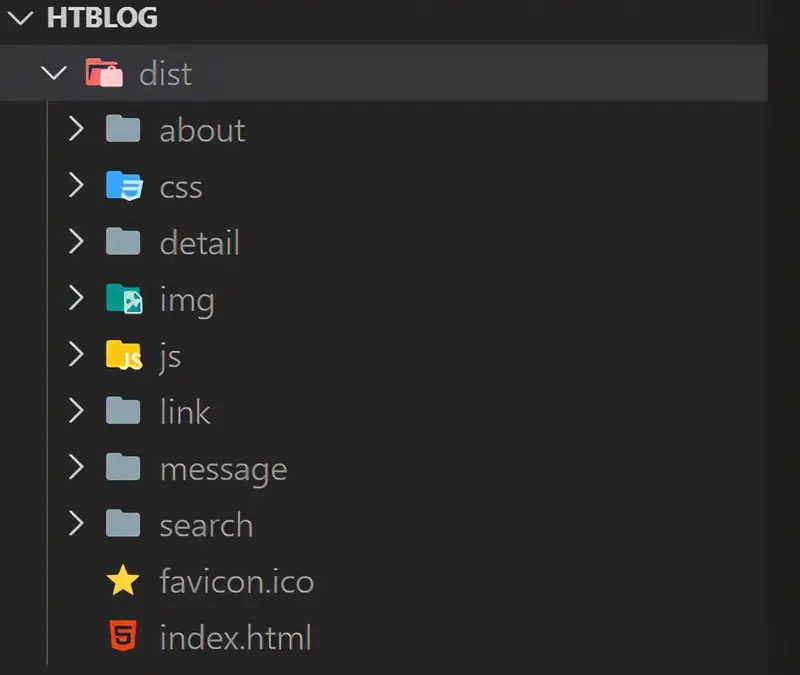Click the message folder label

[x=223, y=469]
